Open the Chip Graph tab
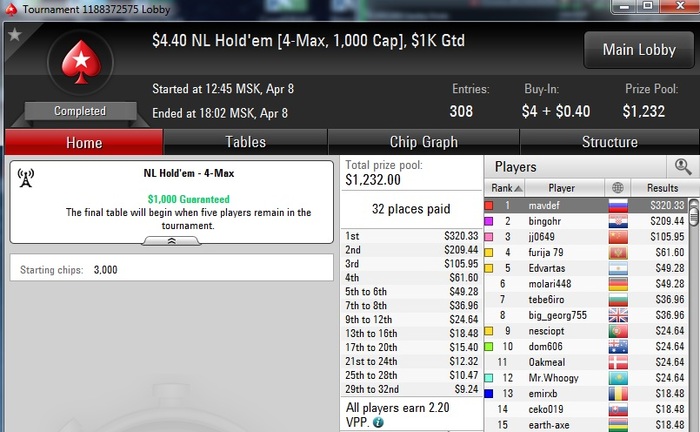The width and height of the screenshot is (700, 432). (x=424, y=142)
